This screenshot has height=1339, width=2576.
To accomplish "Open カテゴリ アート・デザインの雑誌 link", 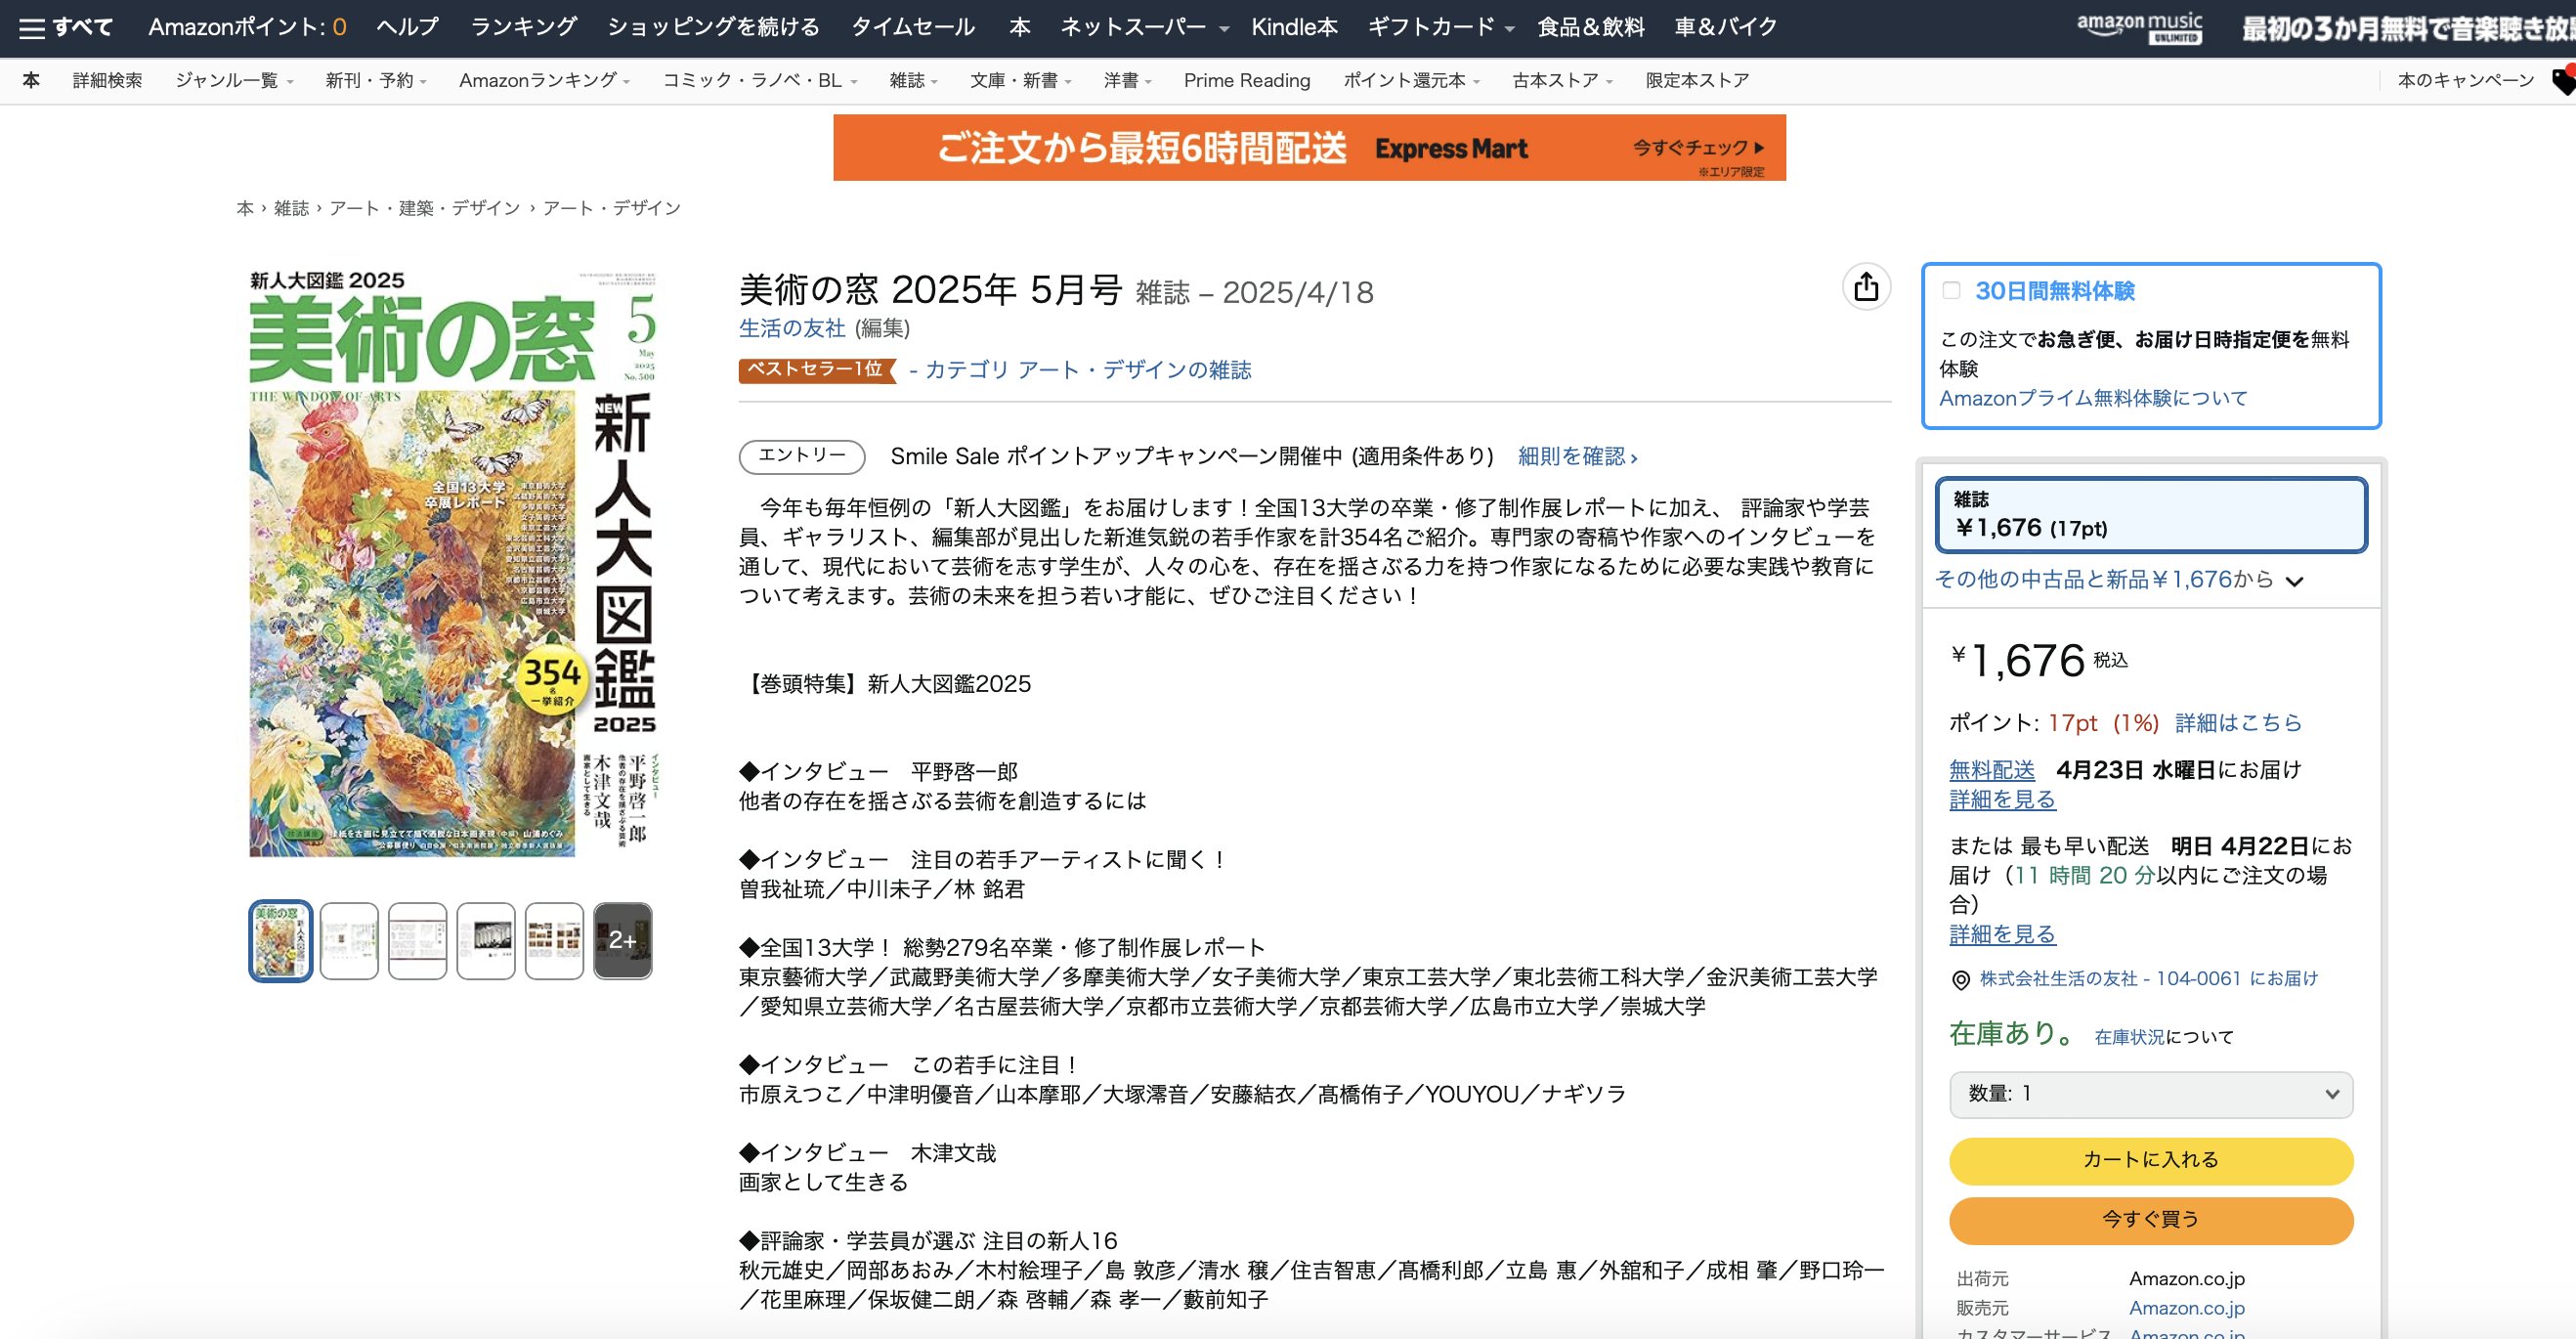I will click(1088, 370).
